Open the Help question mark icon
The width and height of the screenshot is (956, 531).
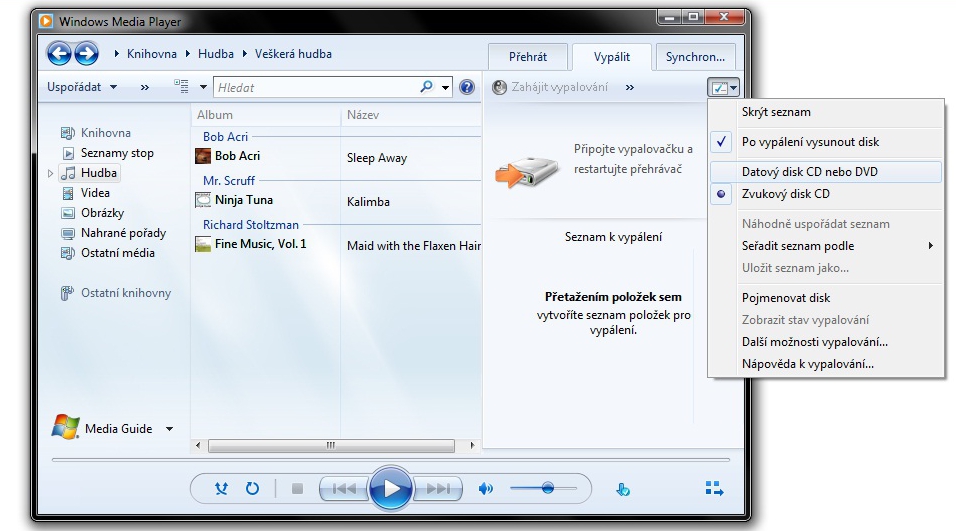467,87
